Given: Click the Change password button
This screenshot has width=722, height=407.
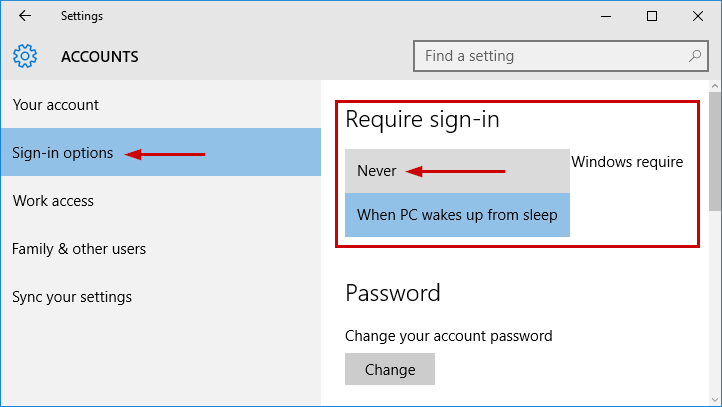Looking at the screenshot, I should point(390,369).
